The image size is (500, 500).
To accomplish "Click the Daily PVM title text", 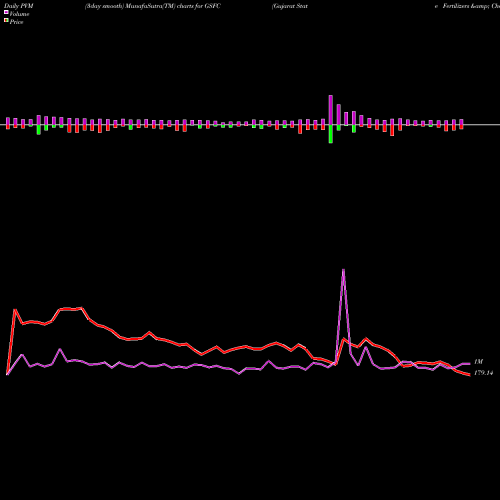I will (19, 6).
